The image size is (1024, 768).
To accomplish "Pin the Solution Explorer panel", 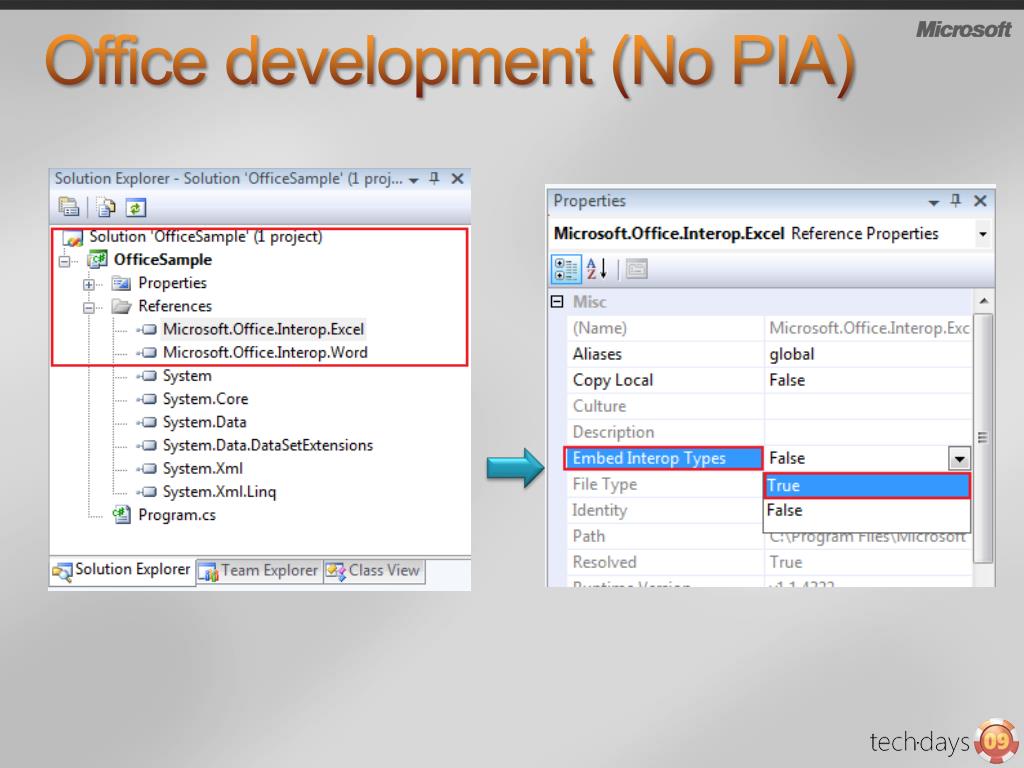I will point(435,178).
